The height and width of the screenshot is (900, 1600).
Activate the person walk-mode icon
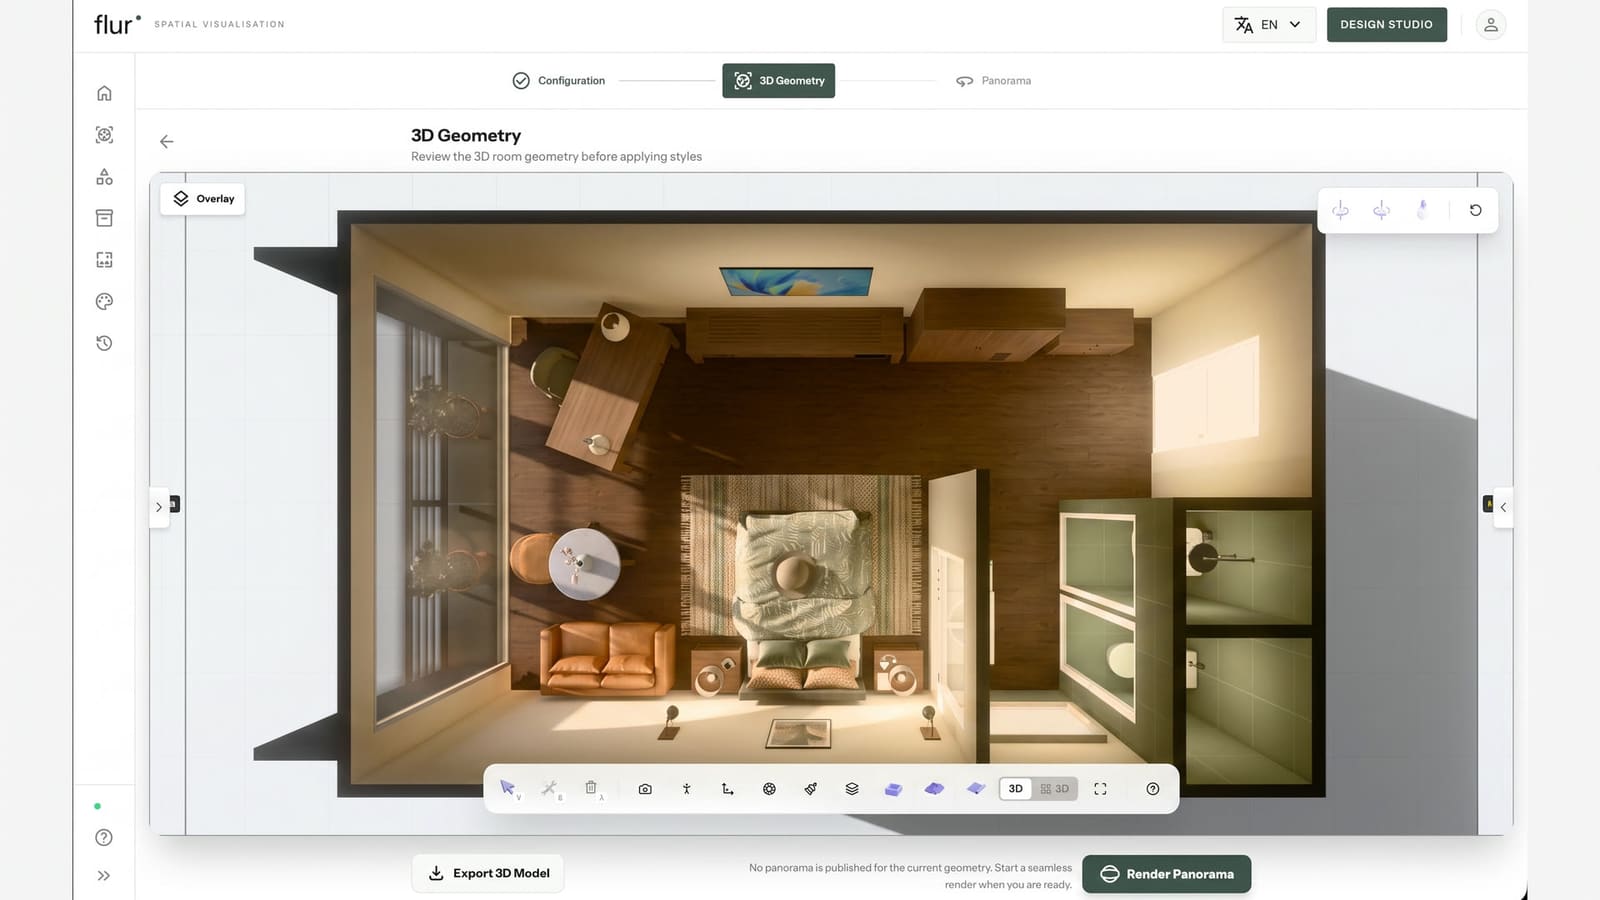coord(687,789)
